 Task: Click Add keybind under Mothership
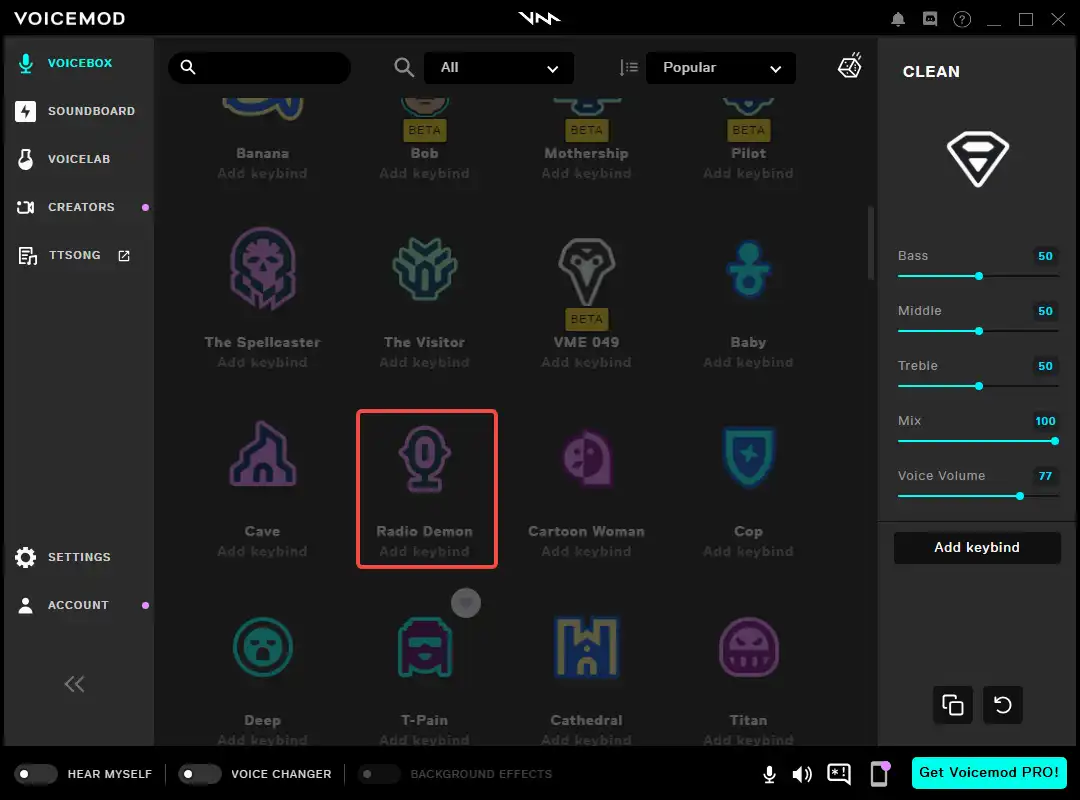[x=587, y=174]
